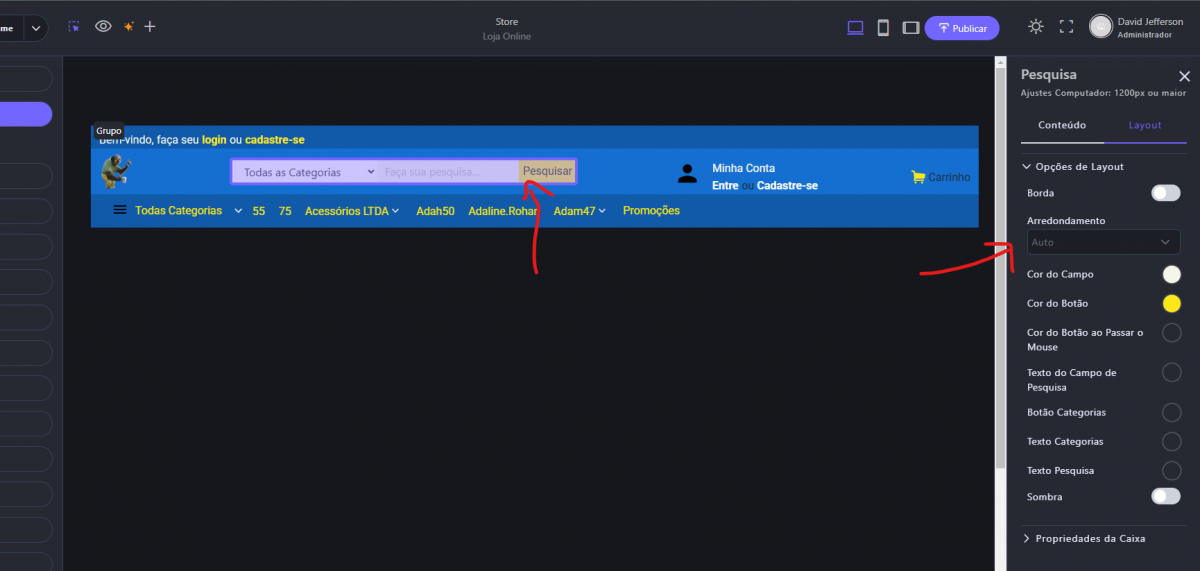The height and width of the screenshot is (571, 1200).
Task: Enter fullscreen mode via brackets icon
Action: [1066, 27]
